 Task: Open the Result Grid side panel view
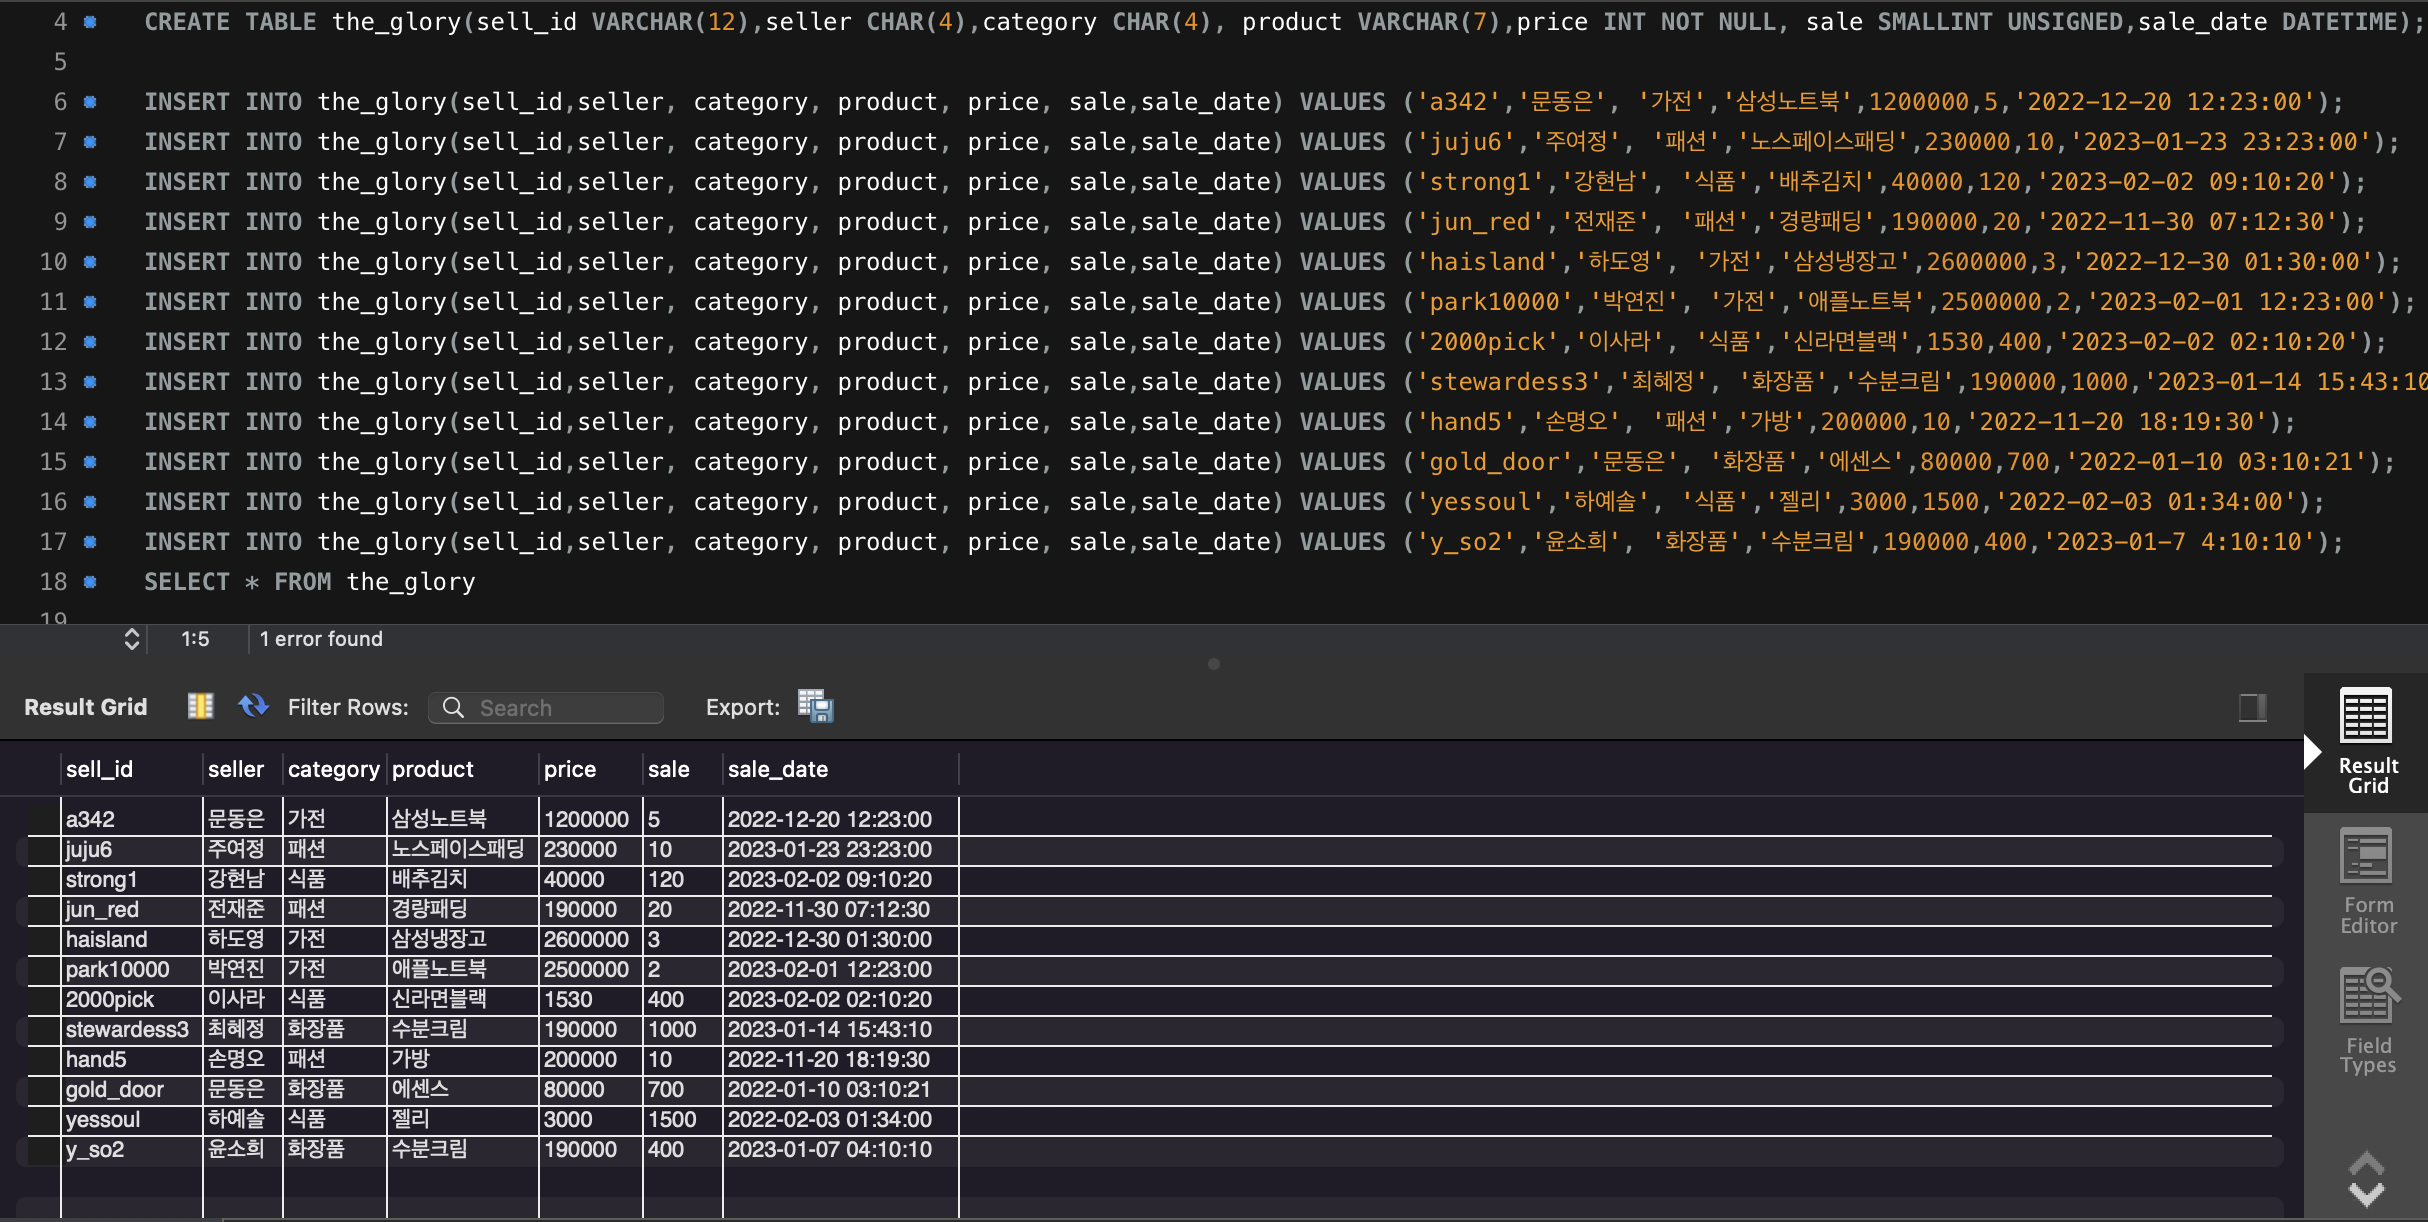point(2367,741)
